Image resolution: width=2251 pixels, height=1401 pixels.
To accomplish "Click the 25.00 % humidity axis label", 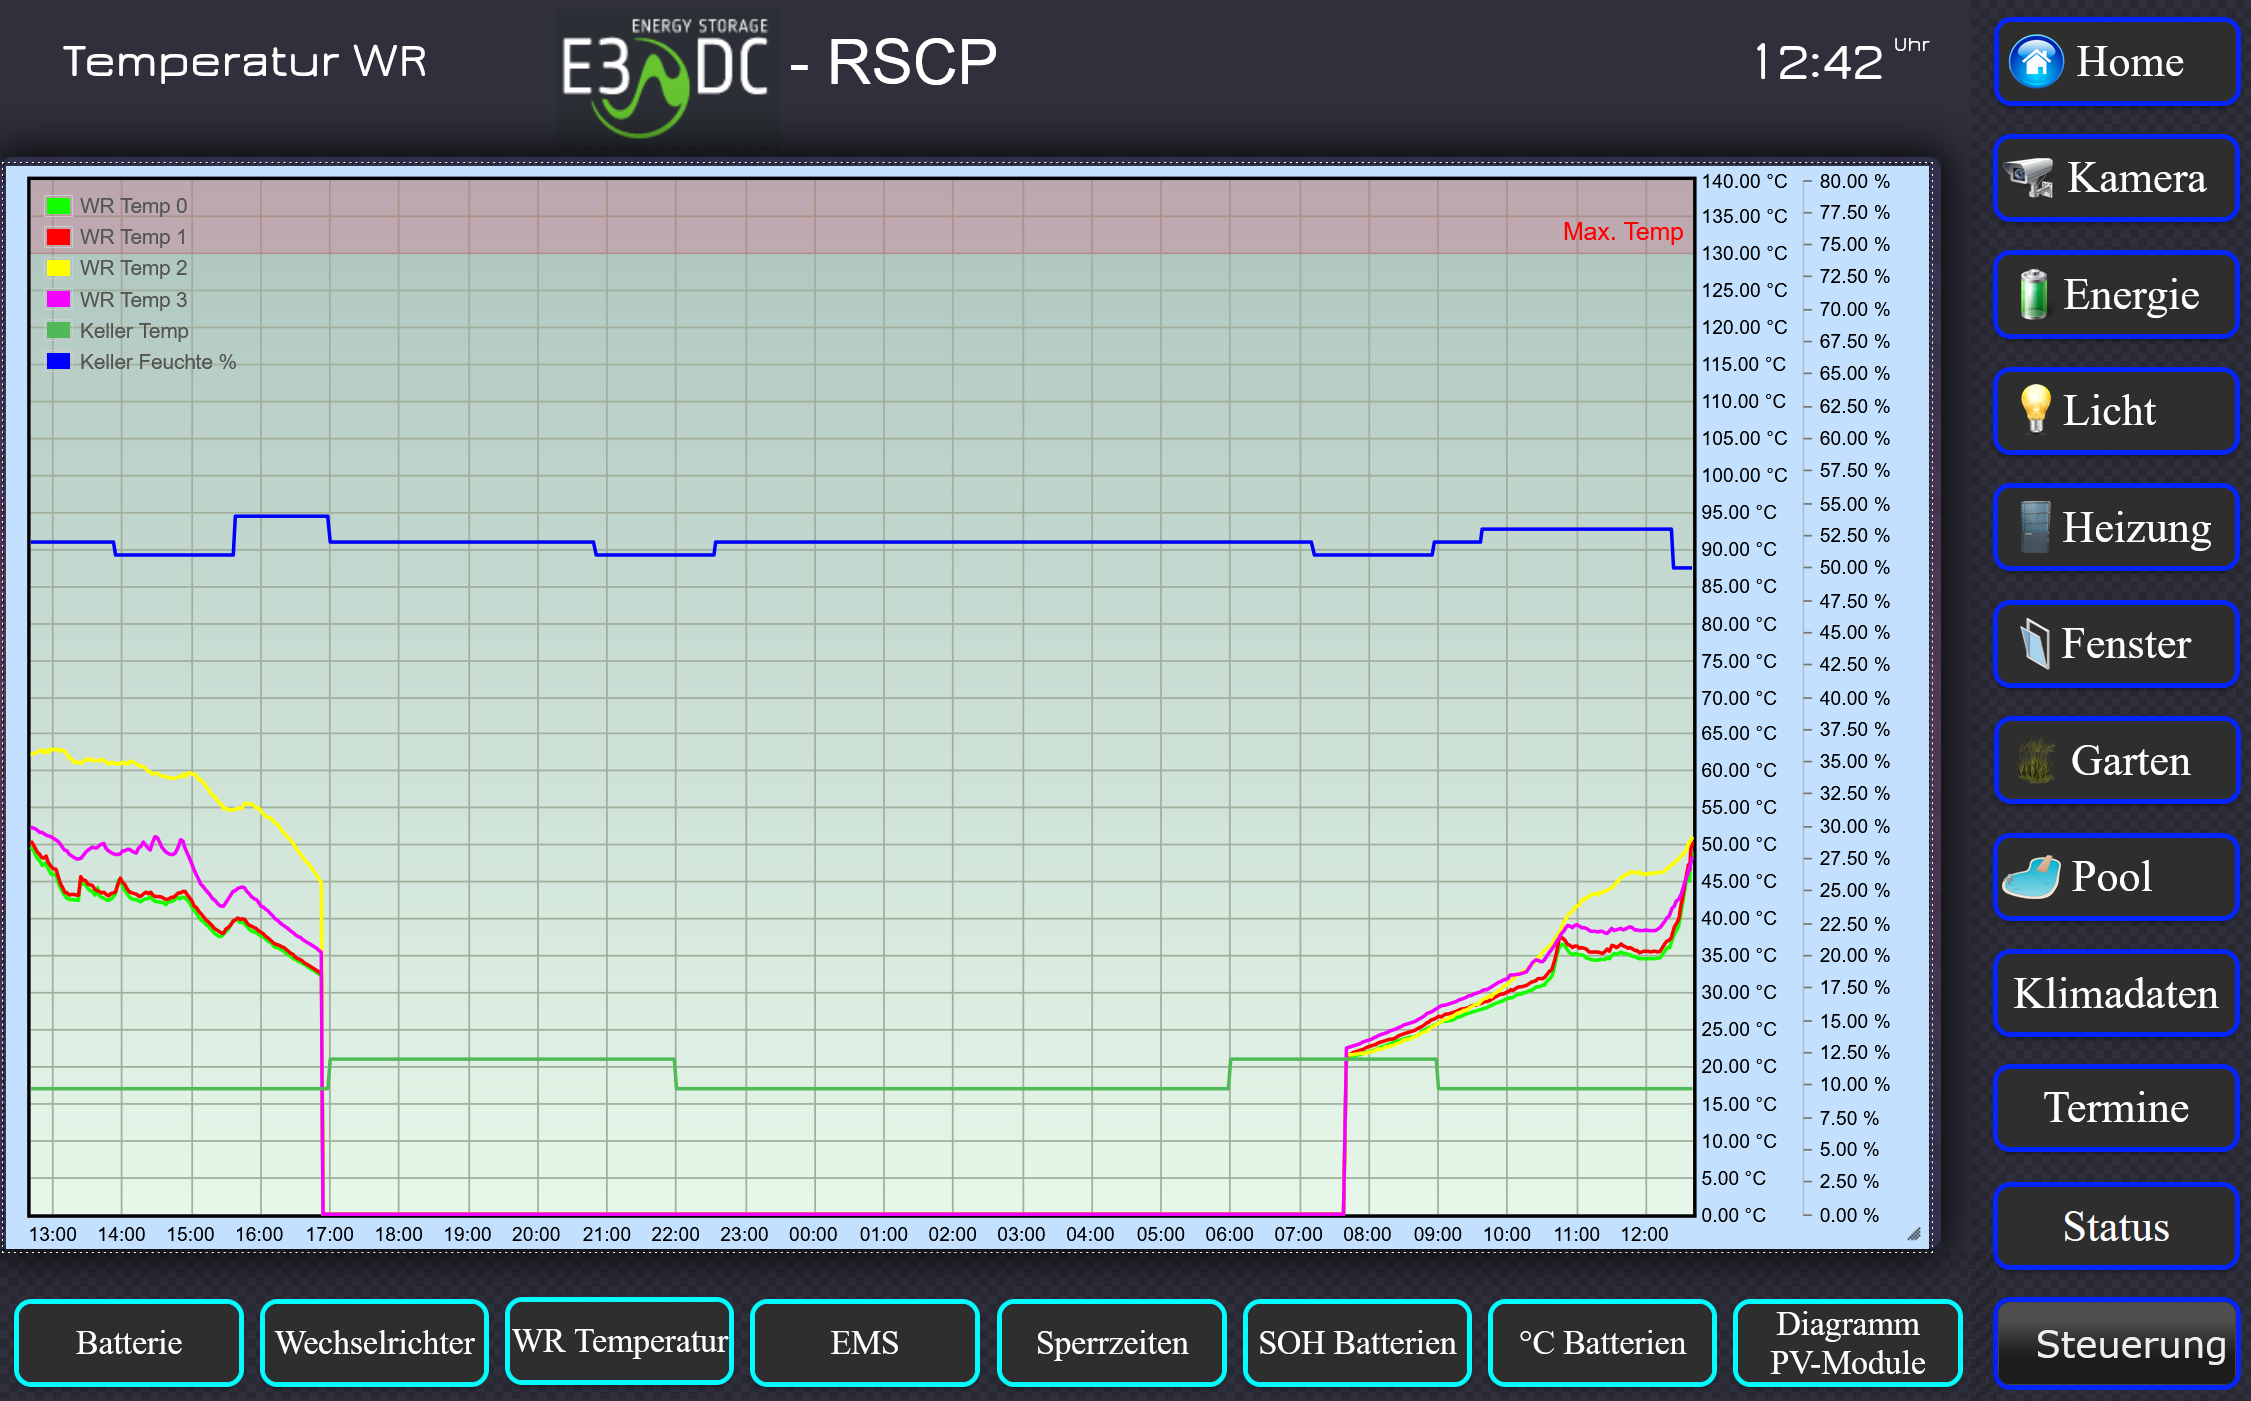I will pyautogui.click(x=1854, y=890).
